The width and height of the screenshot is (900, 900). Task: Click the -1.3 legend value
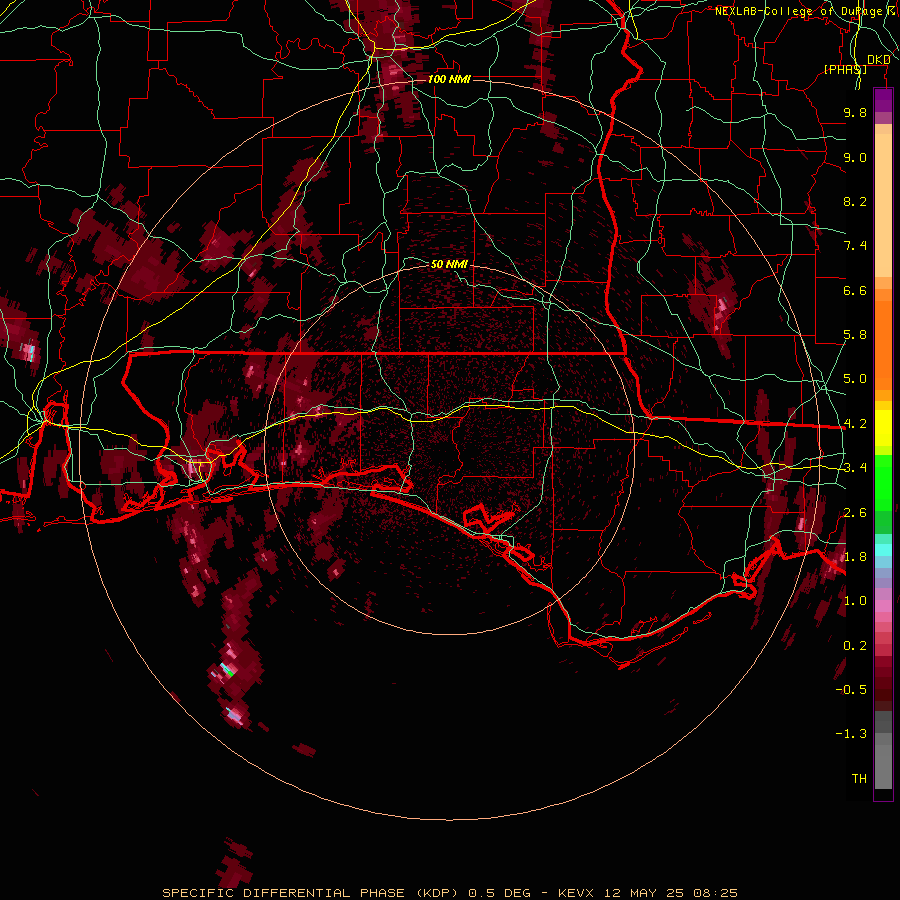(851, 734)
